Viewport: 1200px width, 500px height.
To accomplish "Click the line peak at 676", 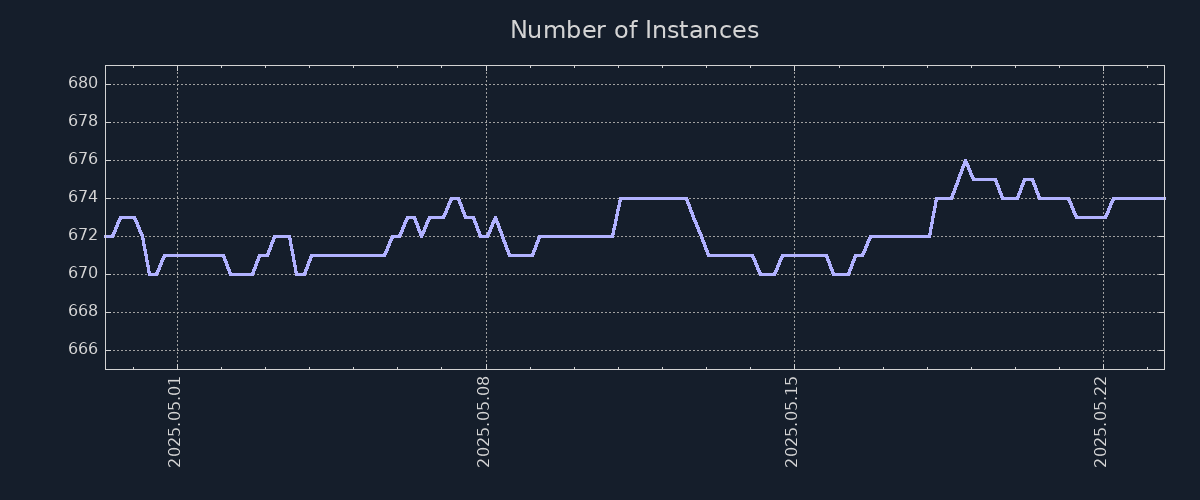I will tap(965, 160).
